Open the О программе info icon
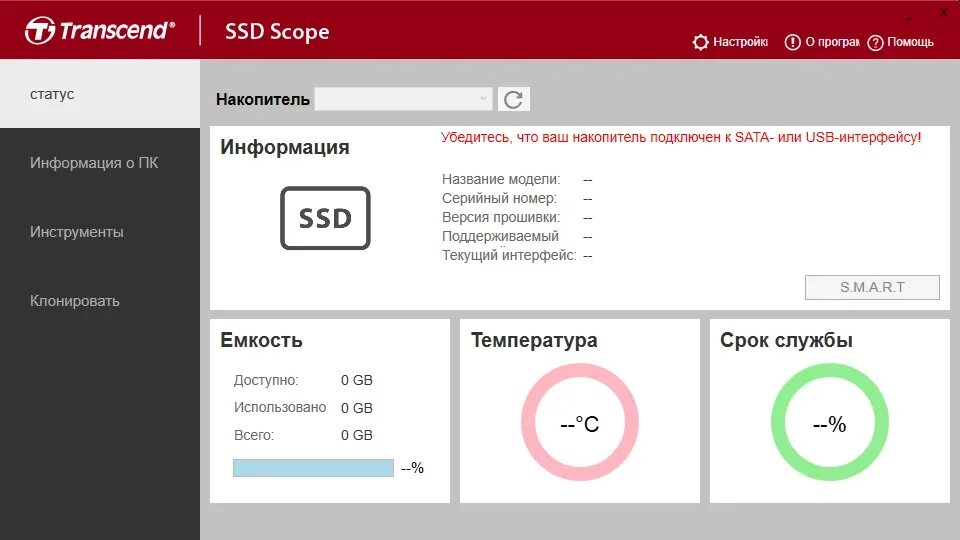Viewport: 960px width, 540px height. point(792,42)
